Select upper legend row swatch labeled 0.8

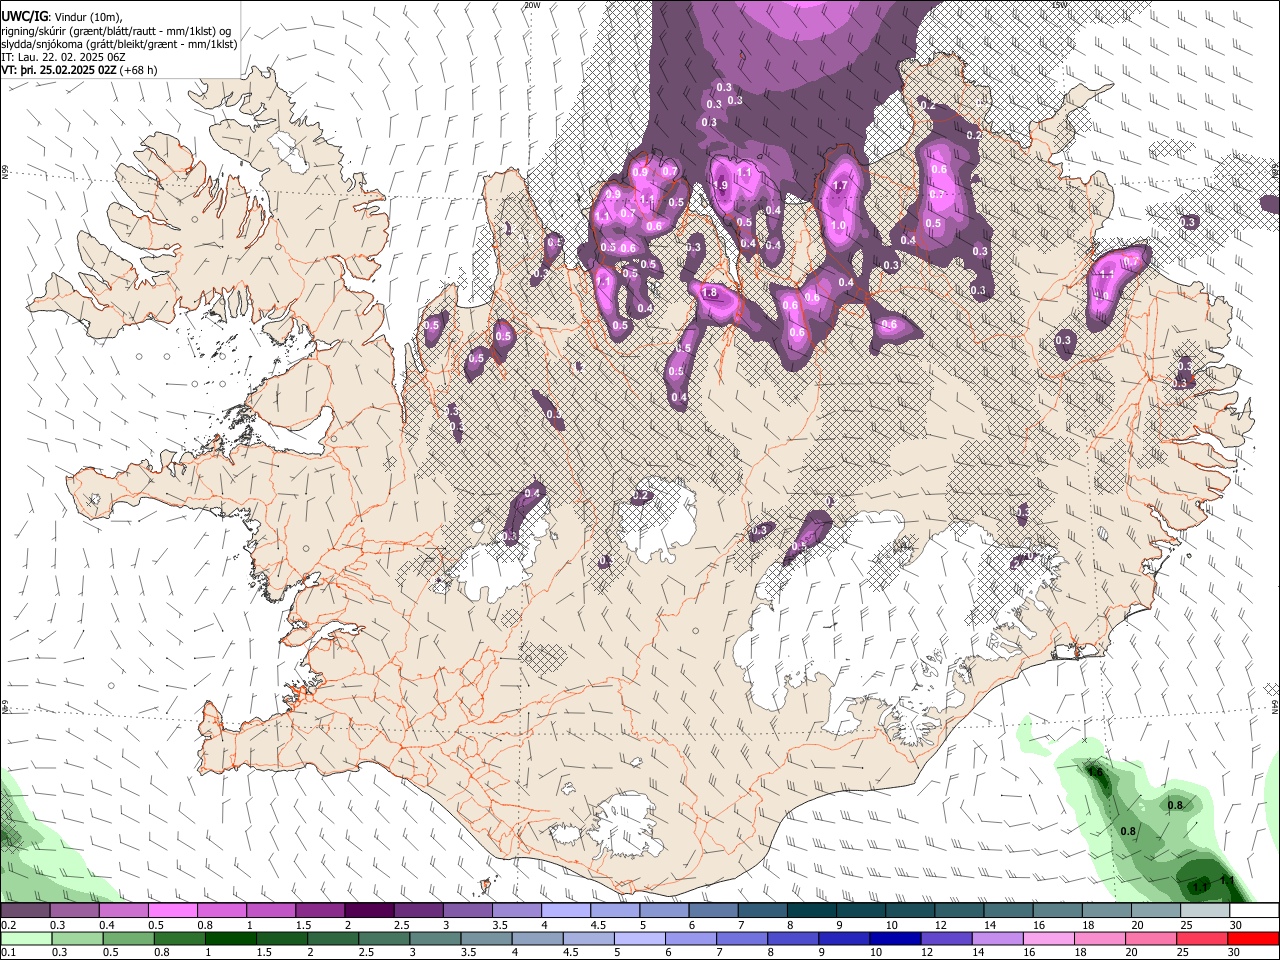point(222,911)
